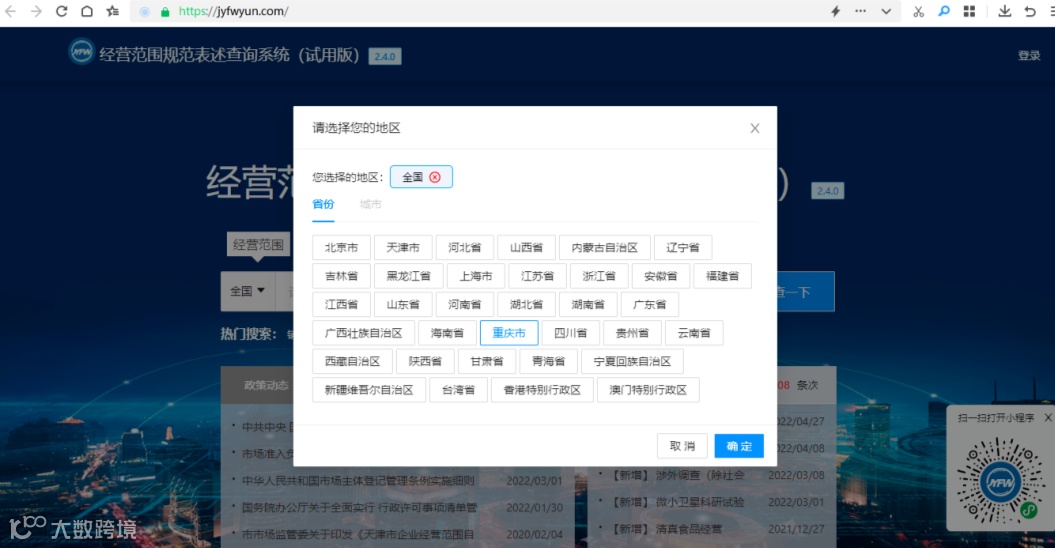Select 辽宁省 province

(683, 247)
